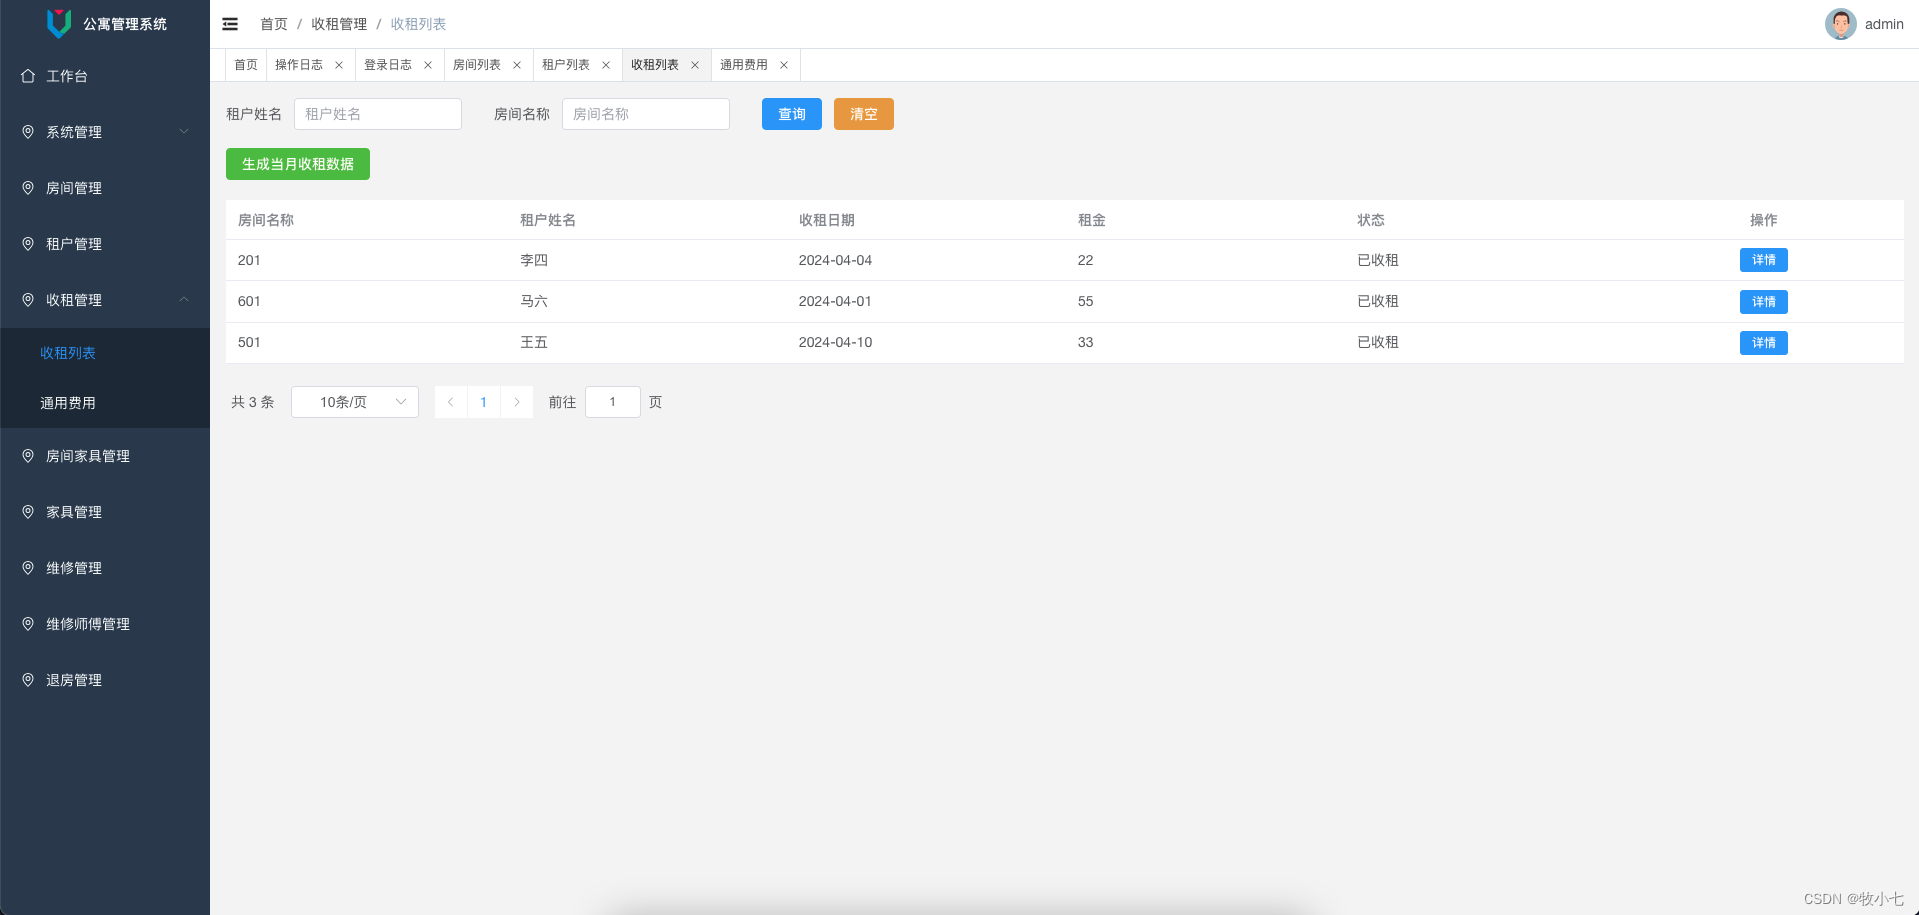
Task: Open 维修管理 in the sidebar
Action: point(105,568)
